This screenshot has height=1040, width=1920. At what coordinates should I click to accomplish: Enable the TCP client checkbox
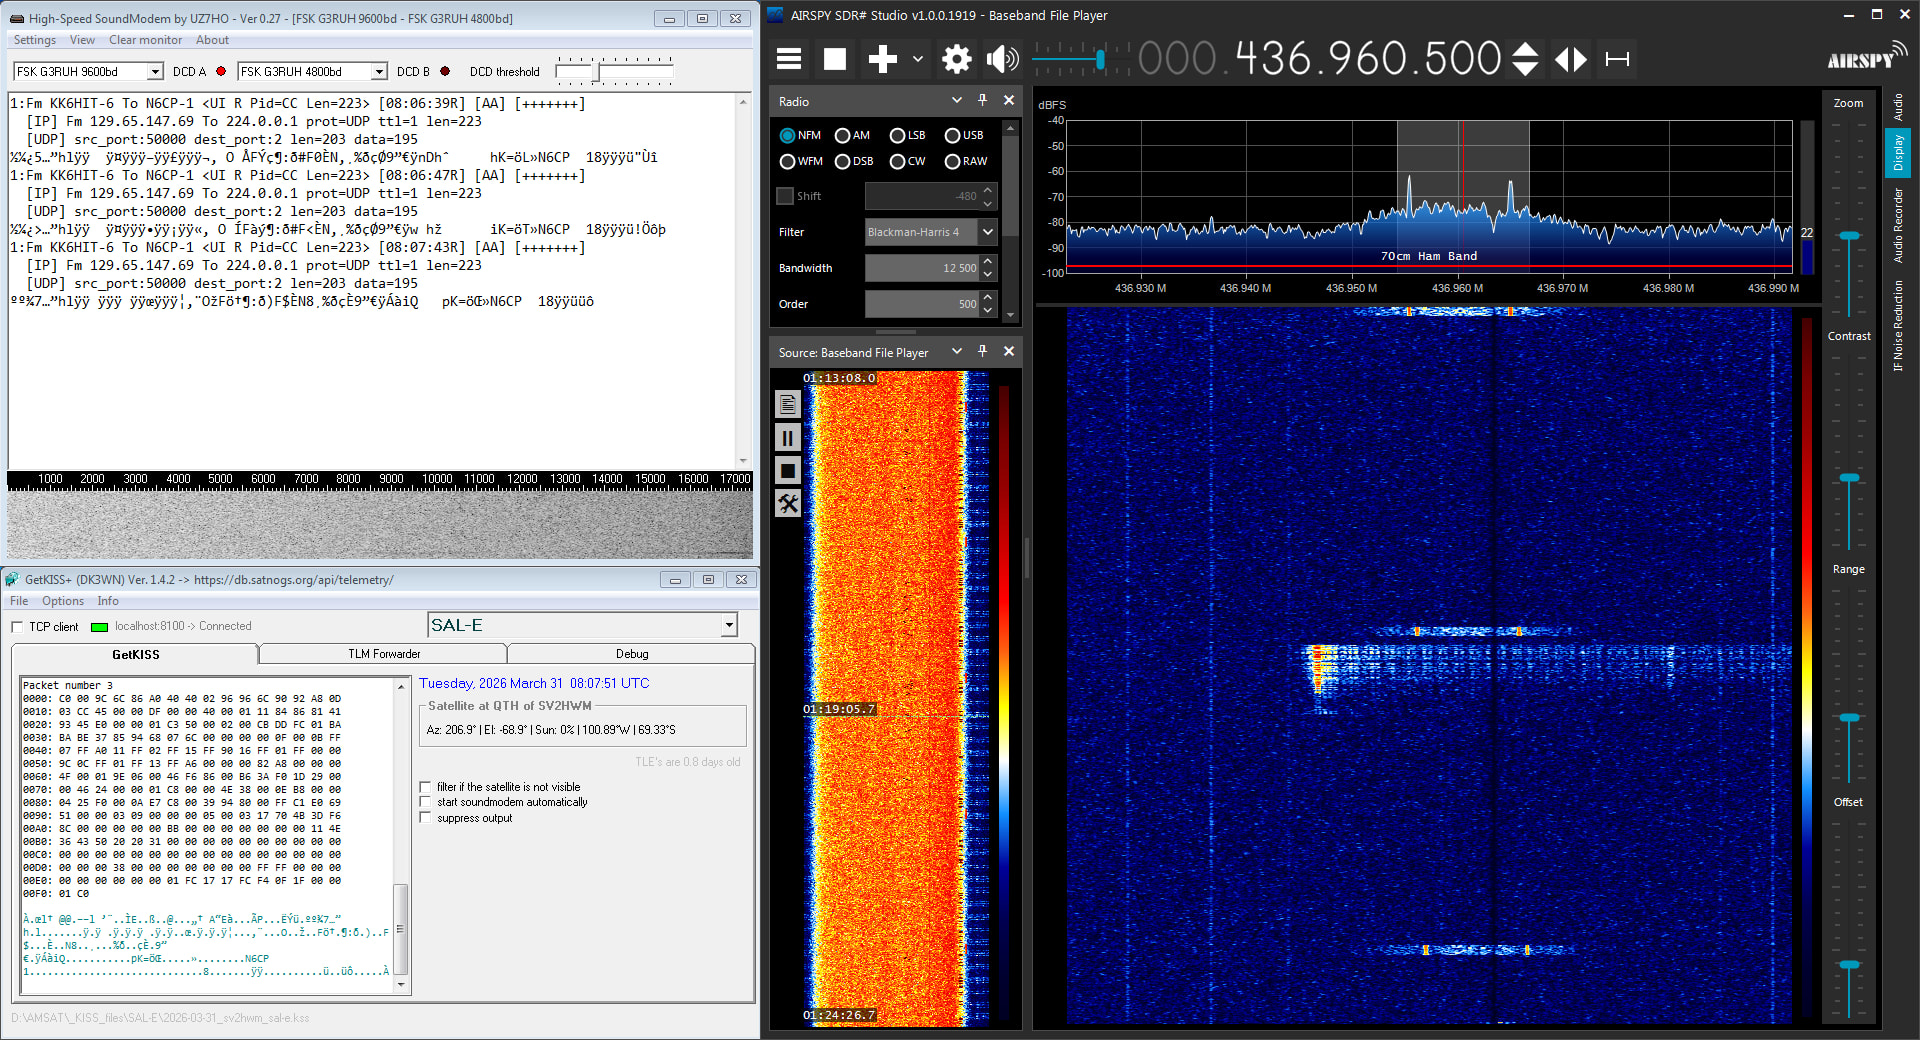click(x=17, y=627)
